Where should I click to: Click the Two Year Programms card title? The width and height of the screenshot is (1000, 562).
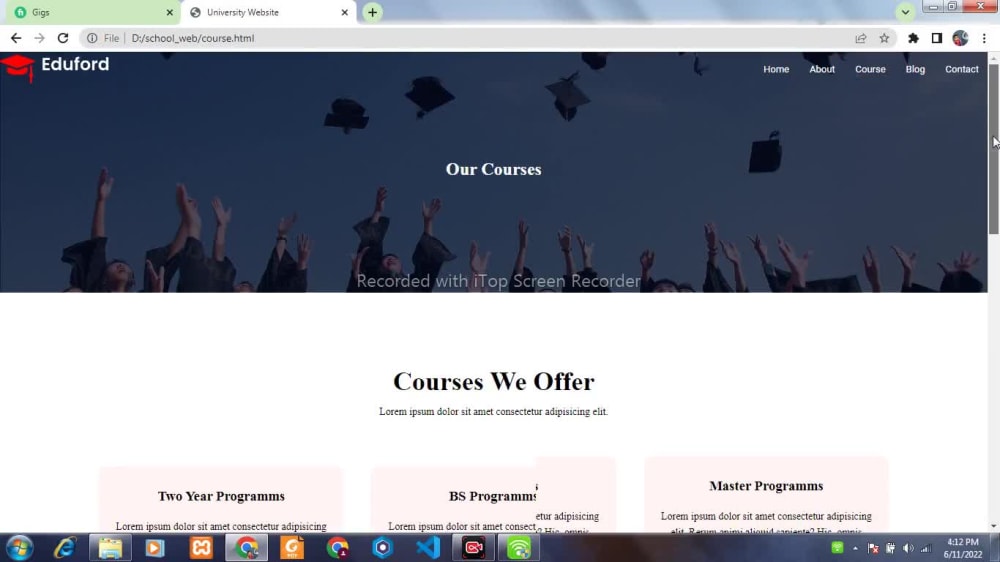221,496
